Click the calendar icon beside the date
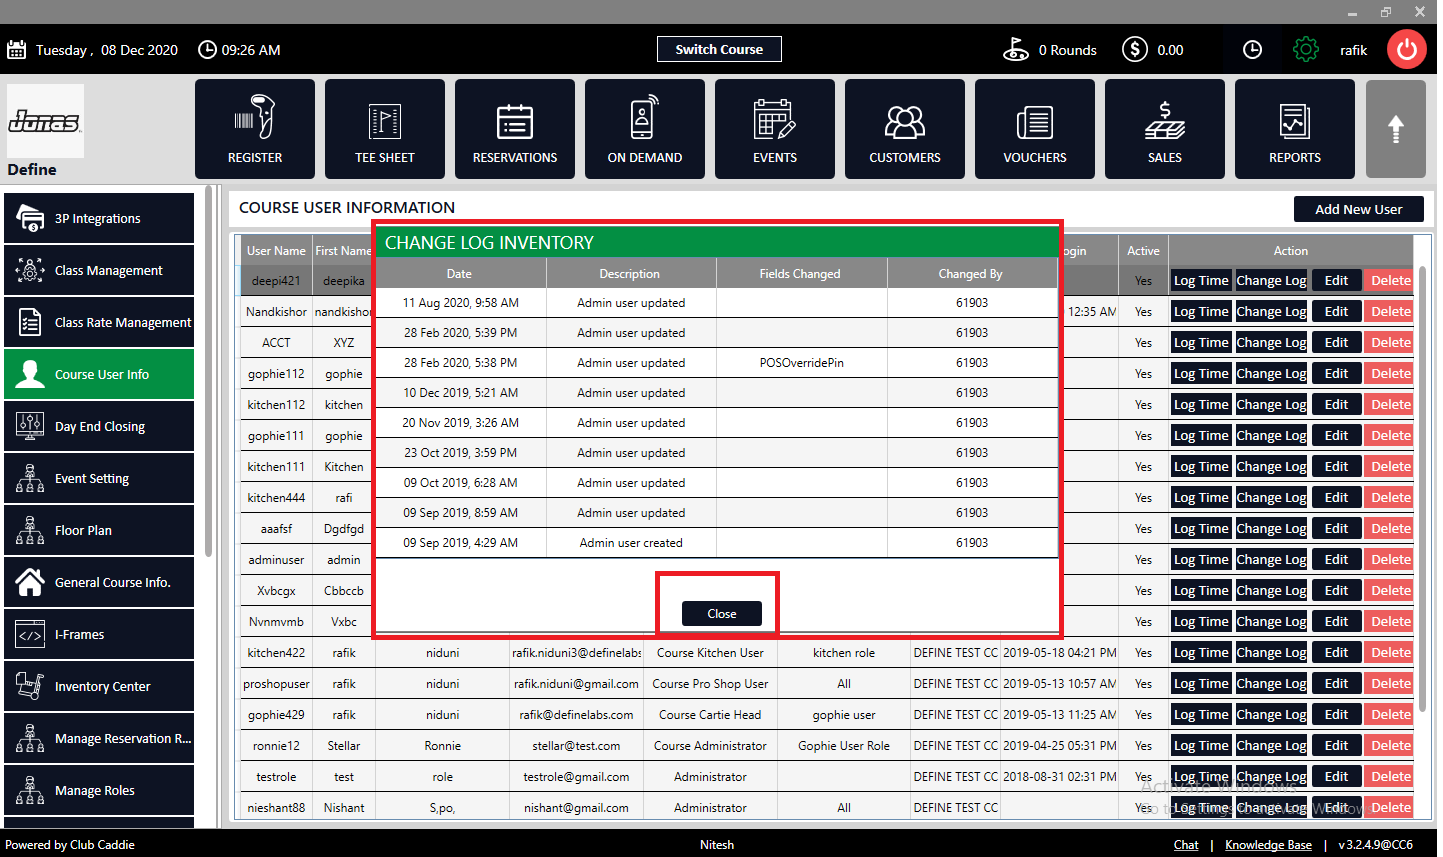The image size is (1443, 857). [x=17, y=50]
